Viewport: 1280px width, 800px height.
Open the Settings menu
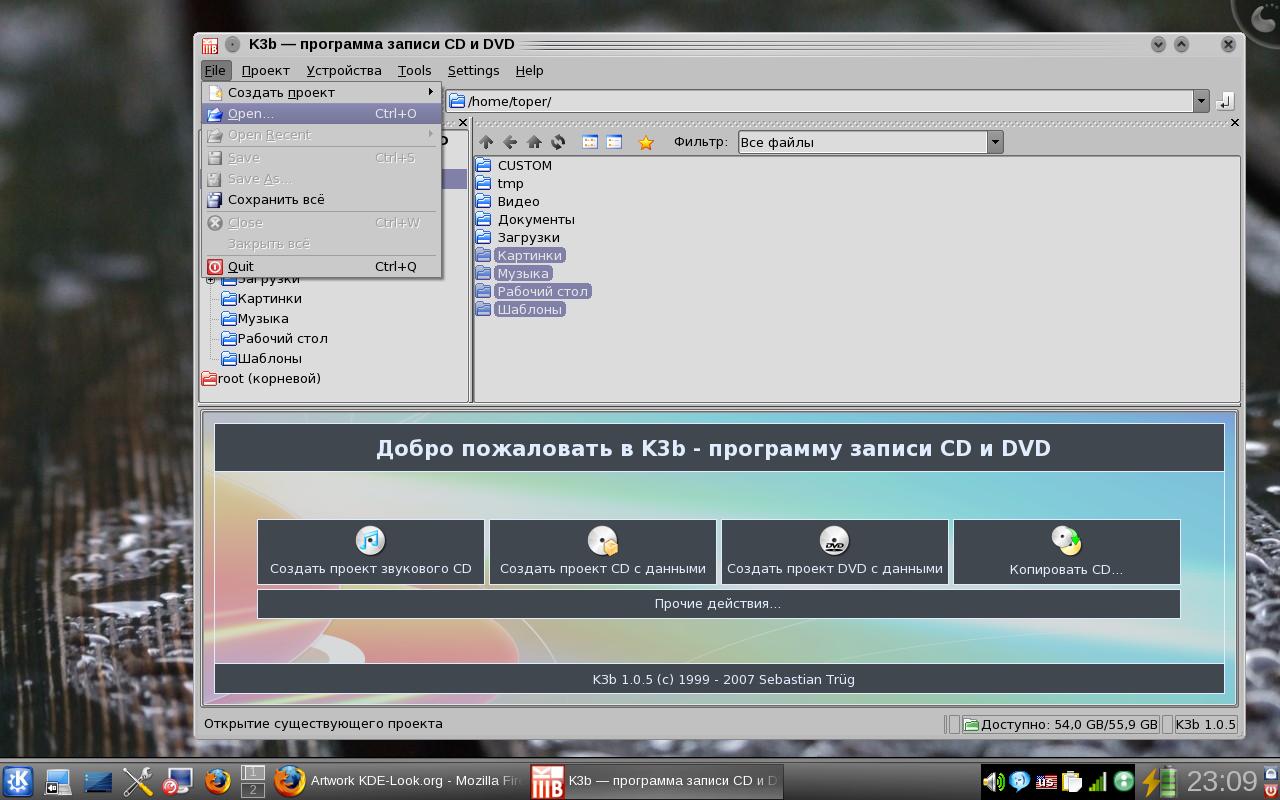point(473,71)
